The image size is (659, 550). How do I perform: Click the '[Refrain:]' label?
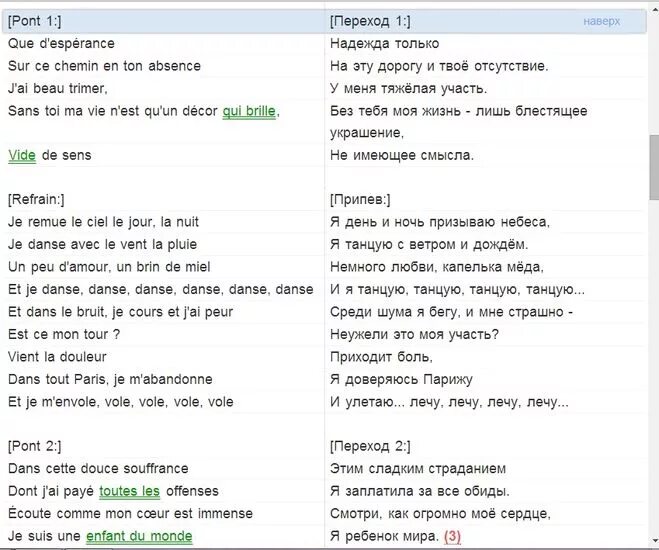36,199
